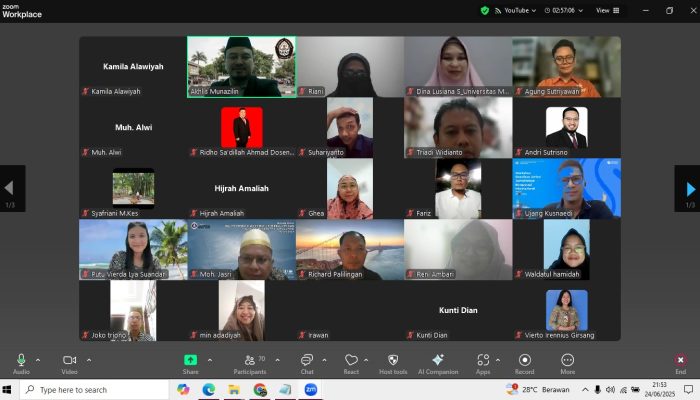
Task: Select Fariz participant video tile
Action: (x=458, y=188)
